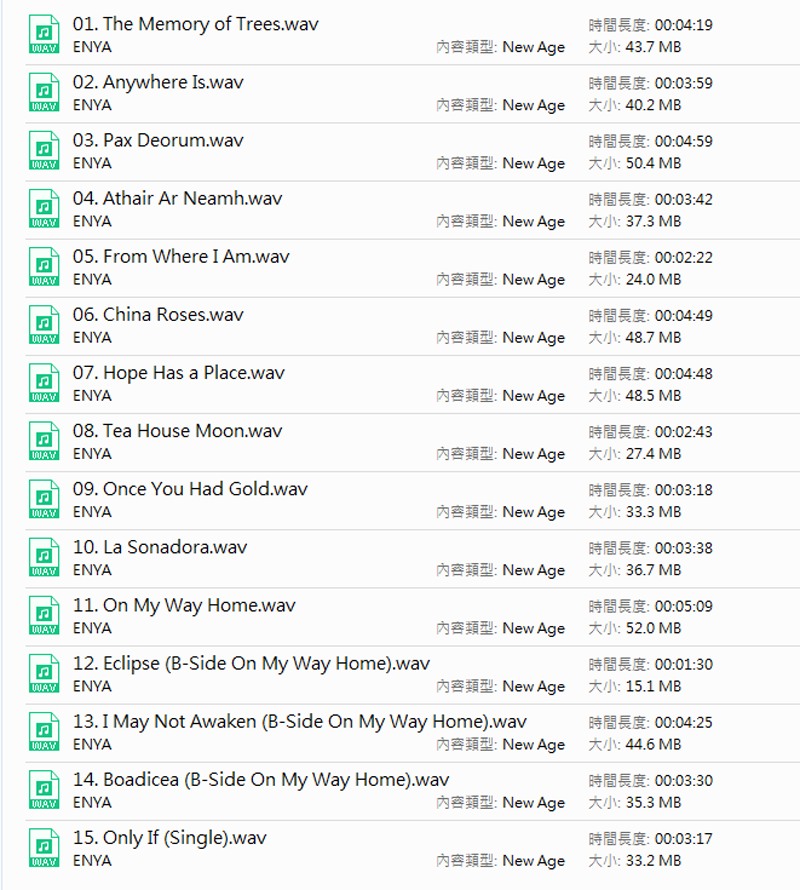This screenshot has height=890, width=800.
Task: Click the file name 07. Hope Has a Place.wav
Action: 179,373
